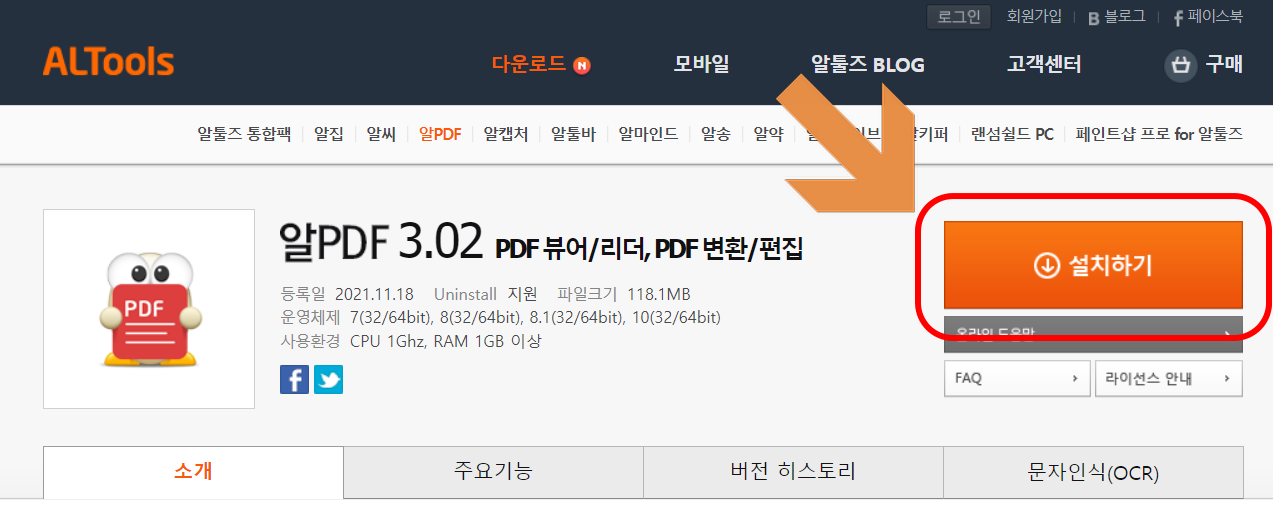
Task: Click the ALTools logo
Action: [108, 62]
